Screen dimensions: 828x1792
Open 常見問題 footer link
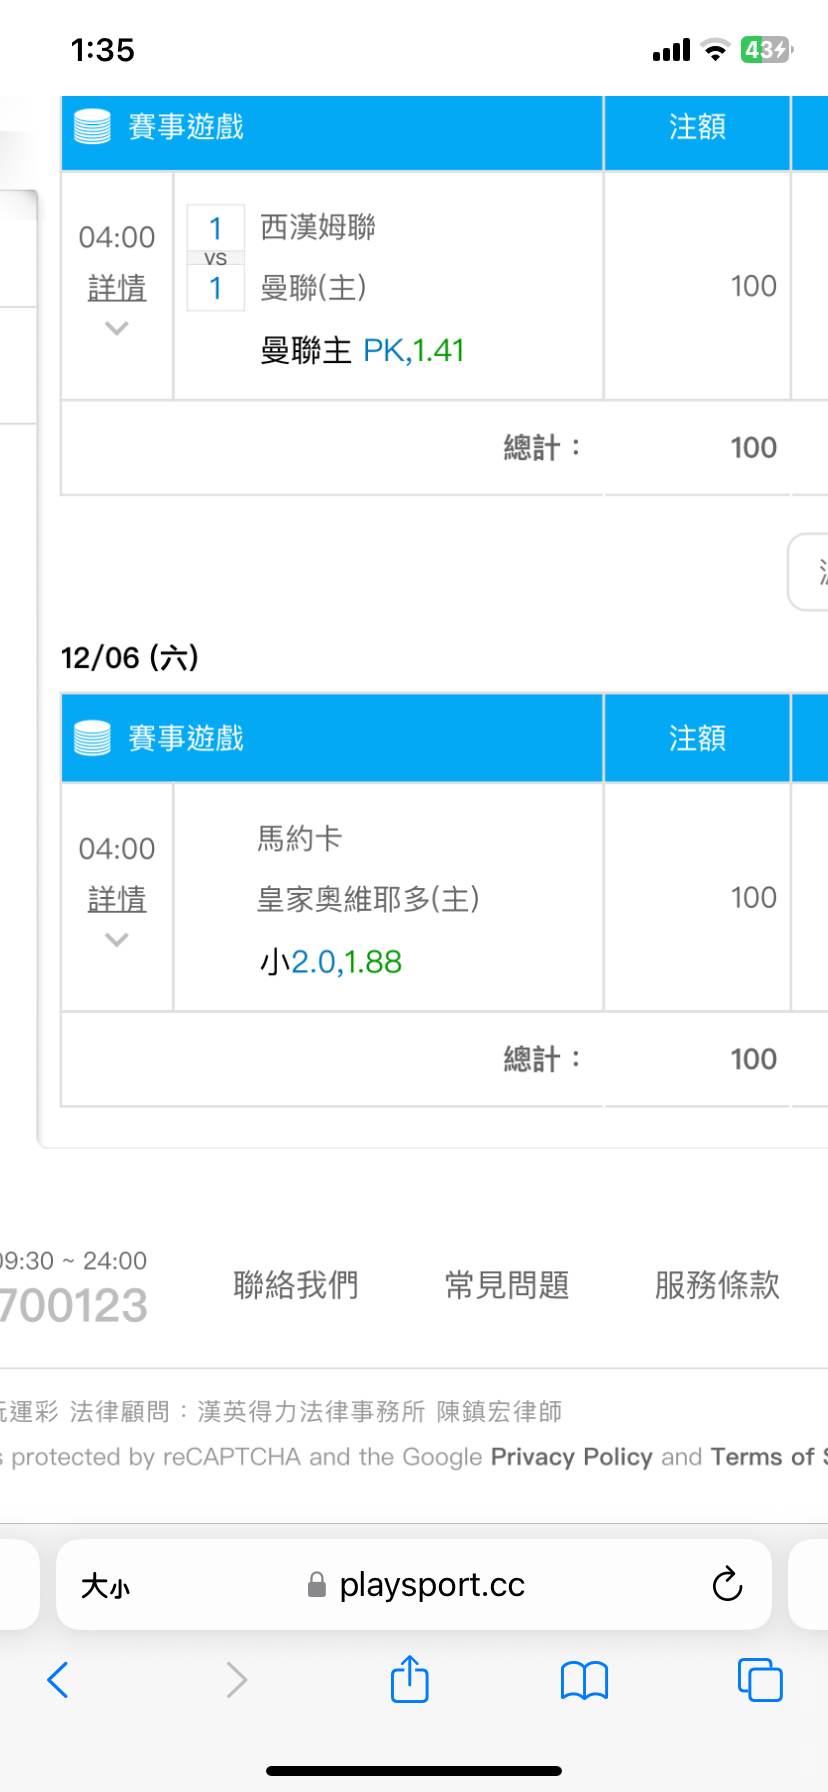tap(507, 1285)
